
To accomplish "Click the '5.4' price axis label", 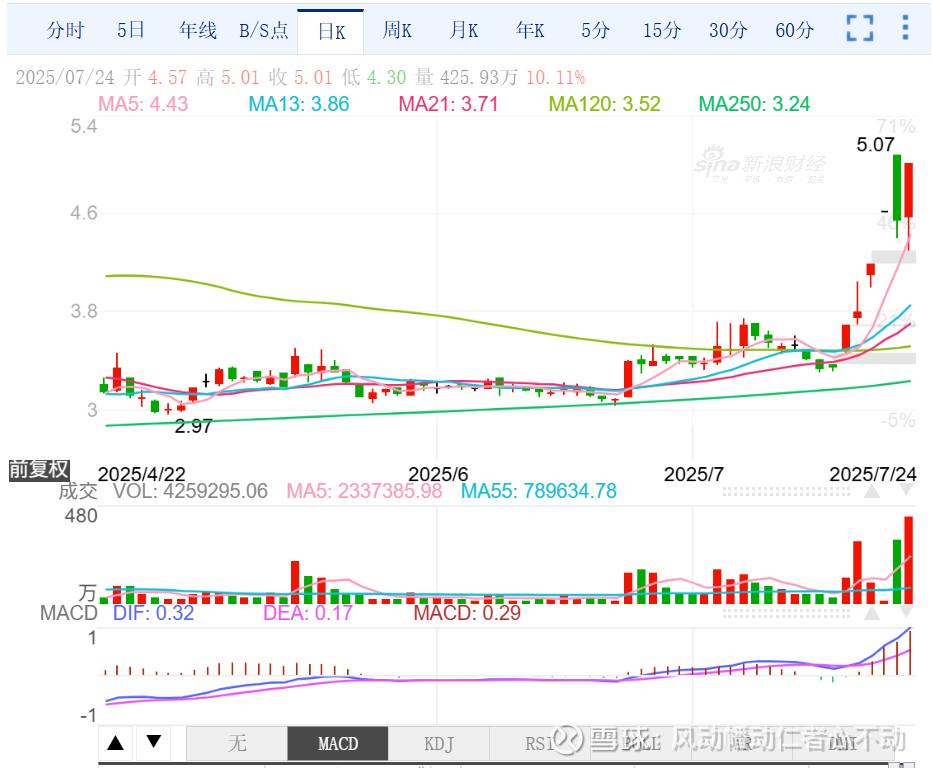I will (83, 126).
